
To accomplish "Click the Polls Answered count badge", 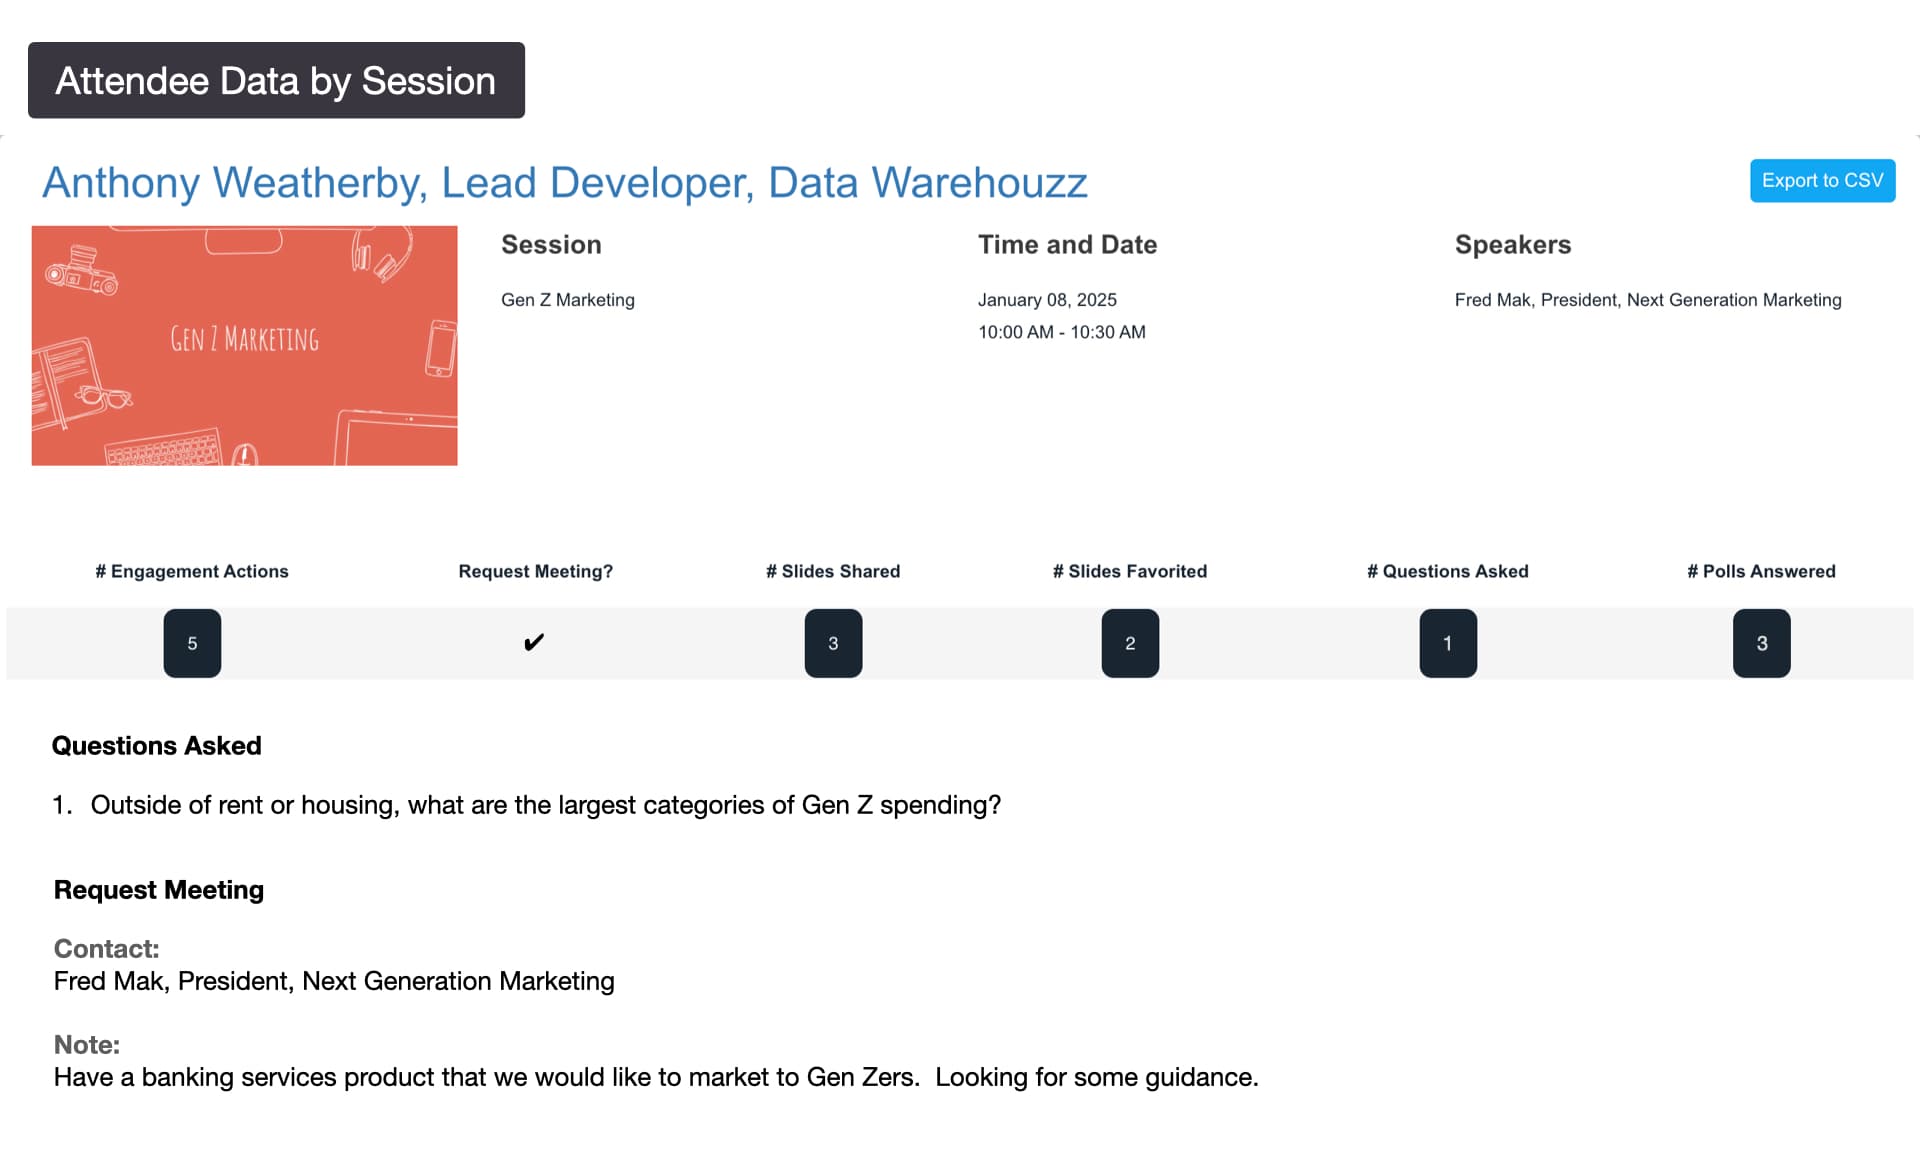I will [x=1761, y=643].
